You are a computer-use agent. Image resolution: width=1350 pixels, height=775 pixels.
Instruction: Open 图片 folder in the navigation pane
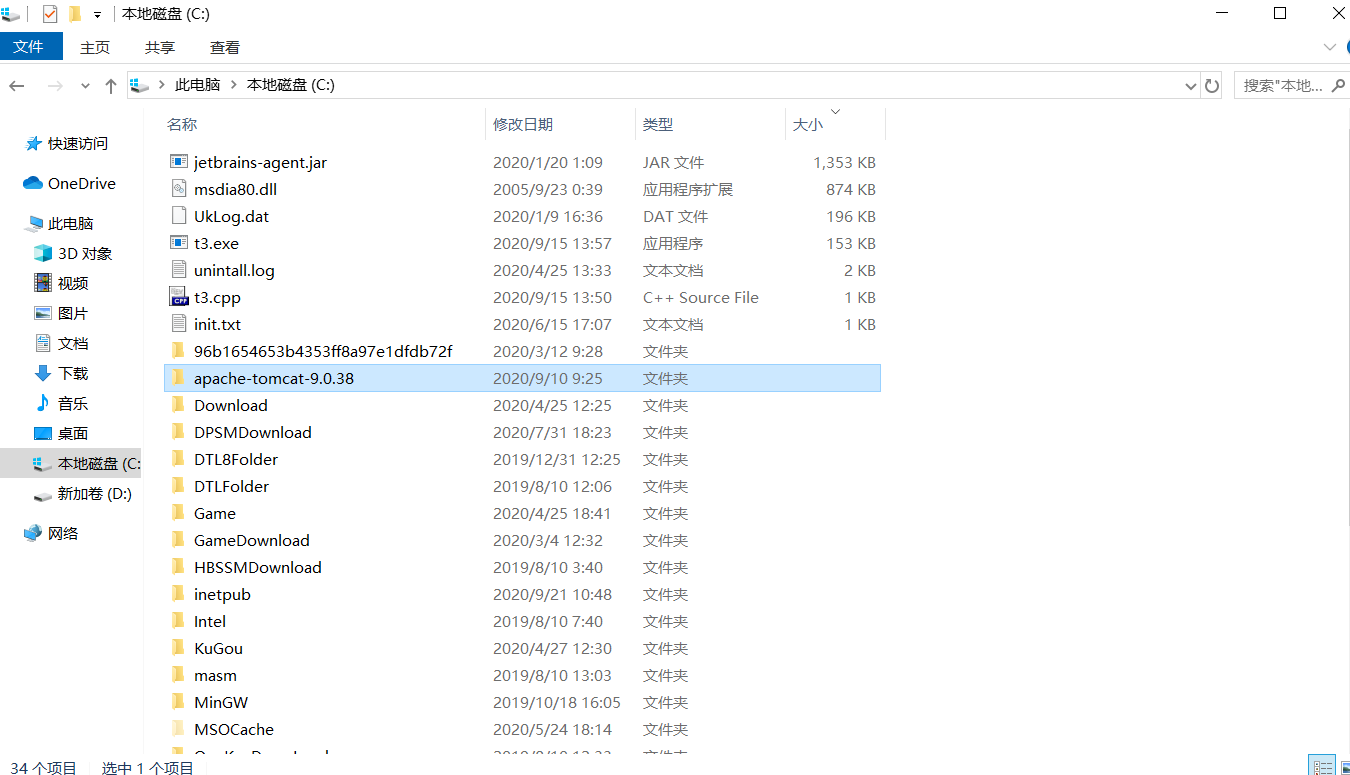pos(73,314)
